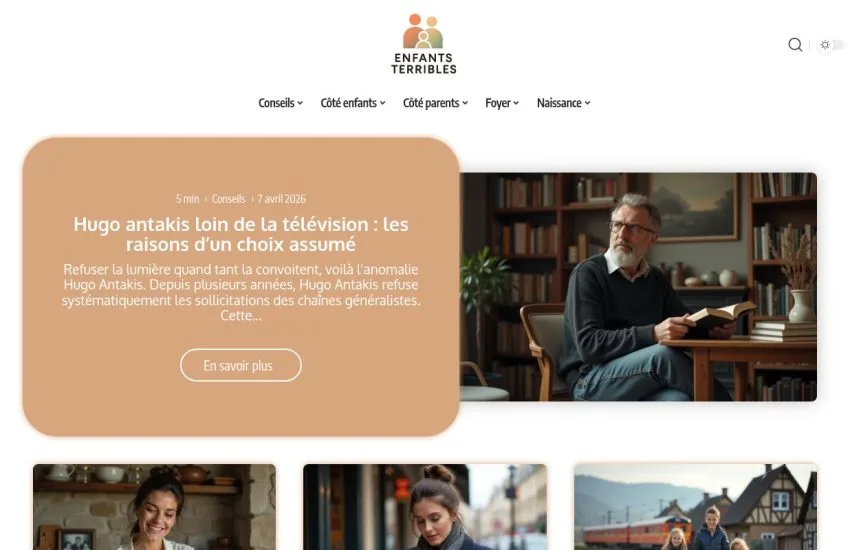Expand the Côté enfants dropdown arrow
The width and height of the screenshot is (850, 550).
pyautogui.click(x=383, y=103)
